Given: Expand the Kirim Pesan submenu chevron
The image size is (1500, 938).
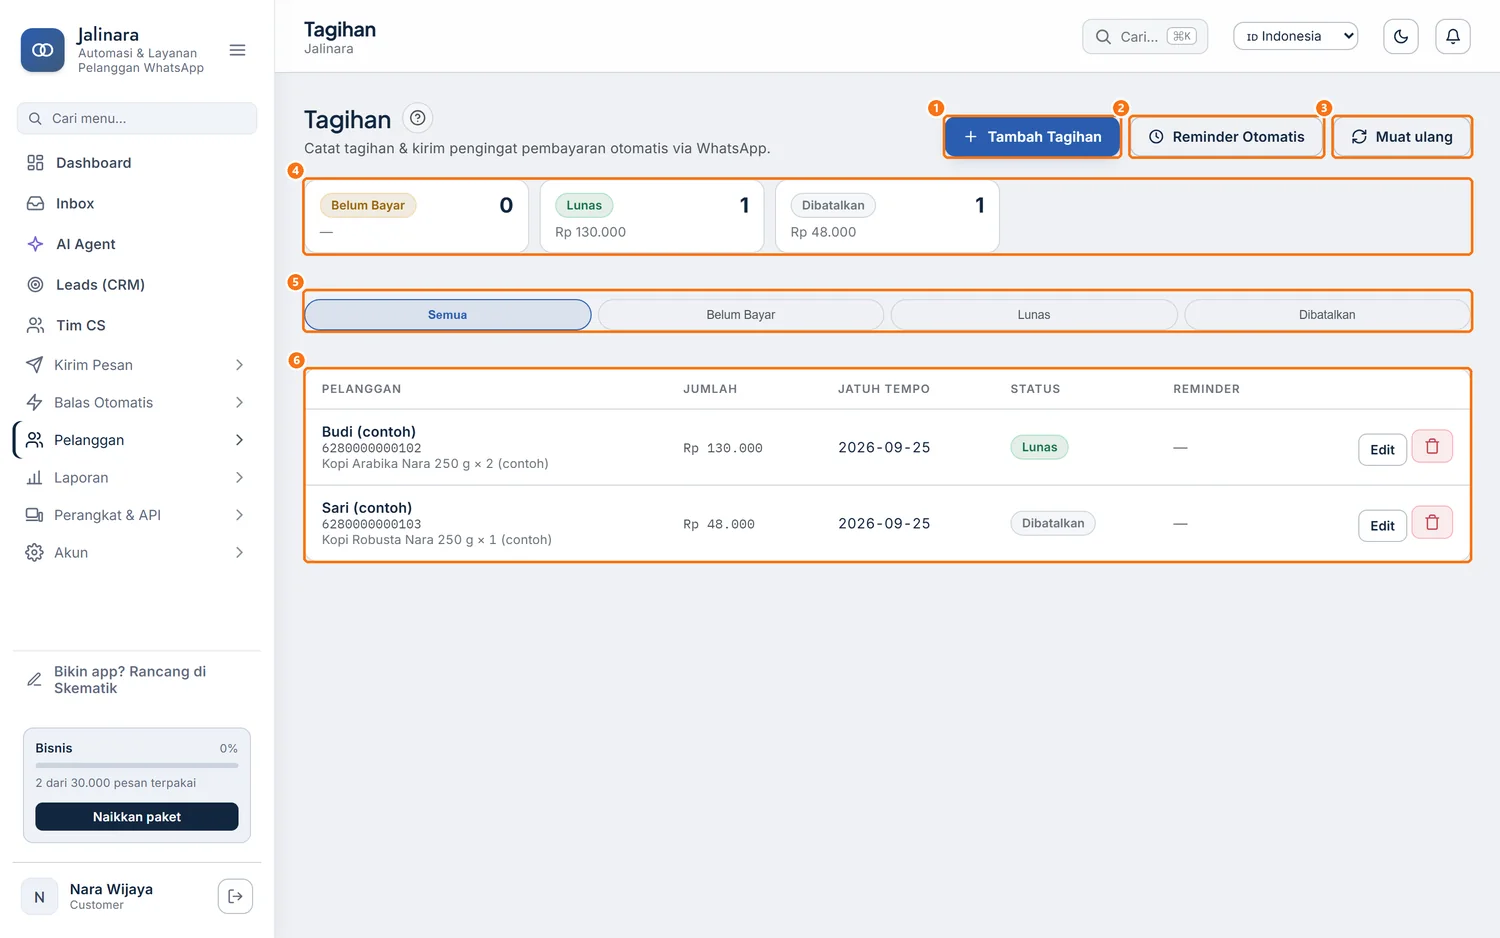Looking at the screenshot, I should click(x=239, y=365).
